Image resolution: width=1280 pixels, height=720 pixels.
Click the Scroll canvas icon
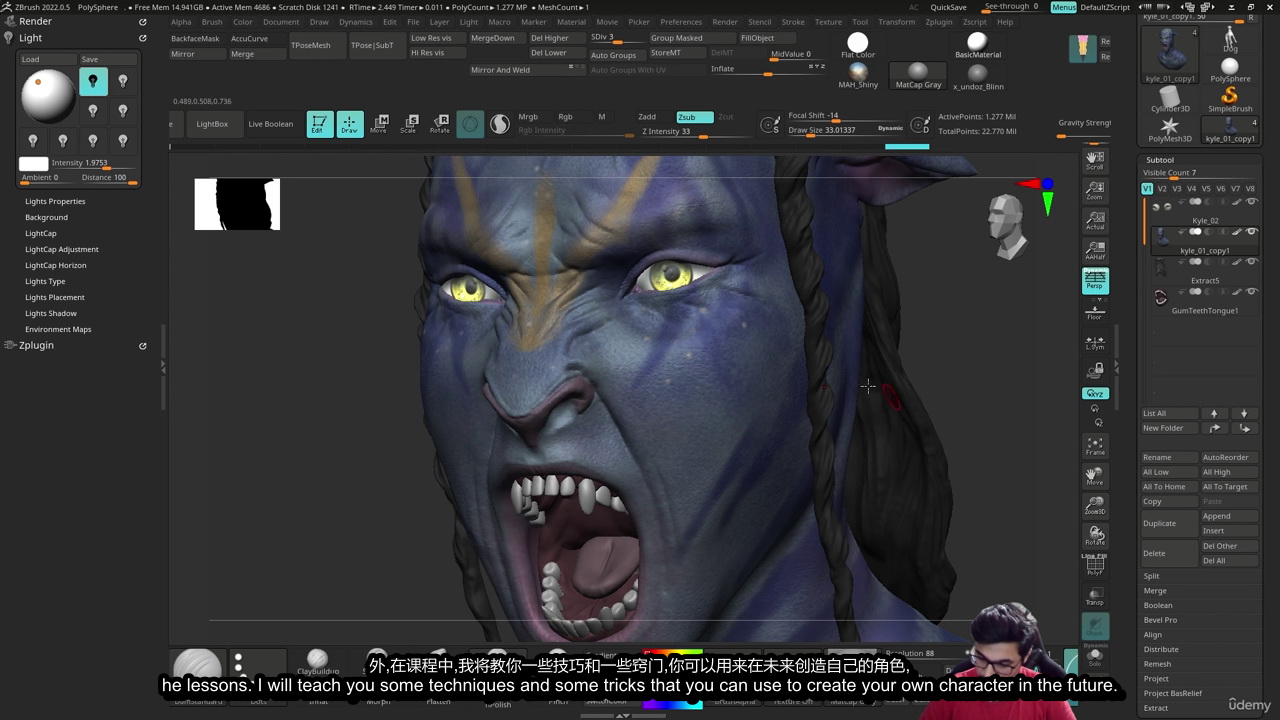point(1095,160)
